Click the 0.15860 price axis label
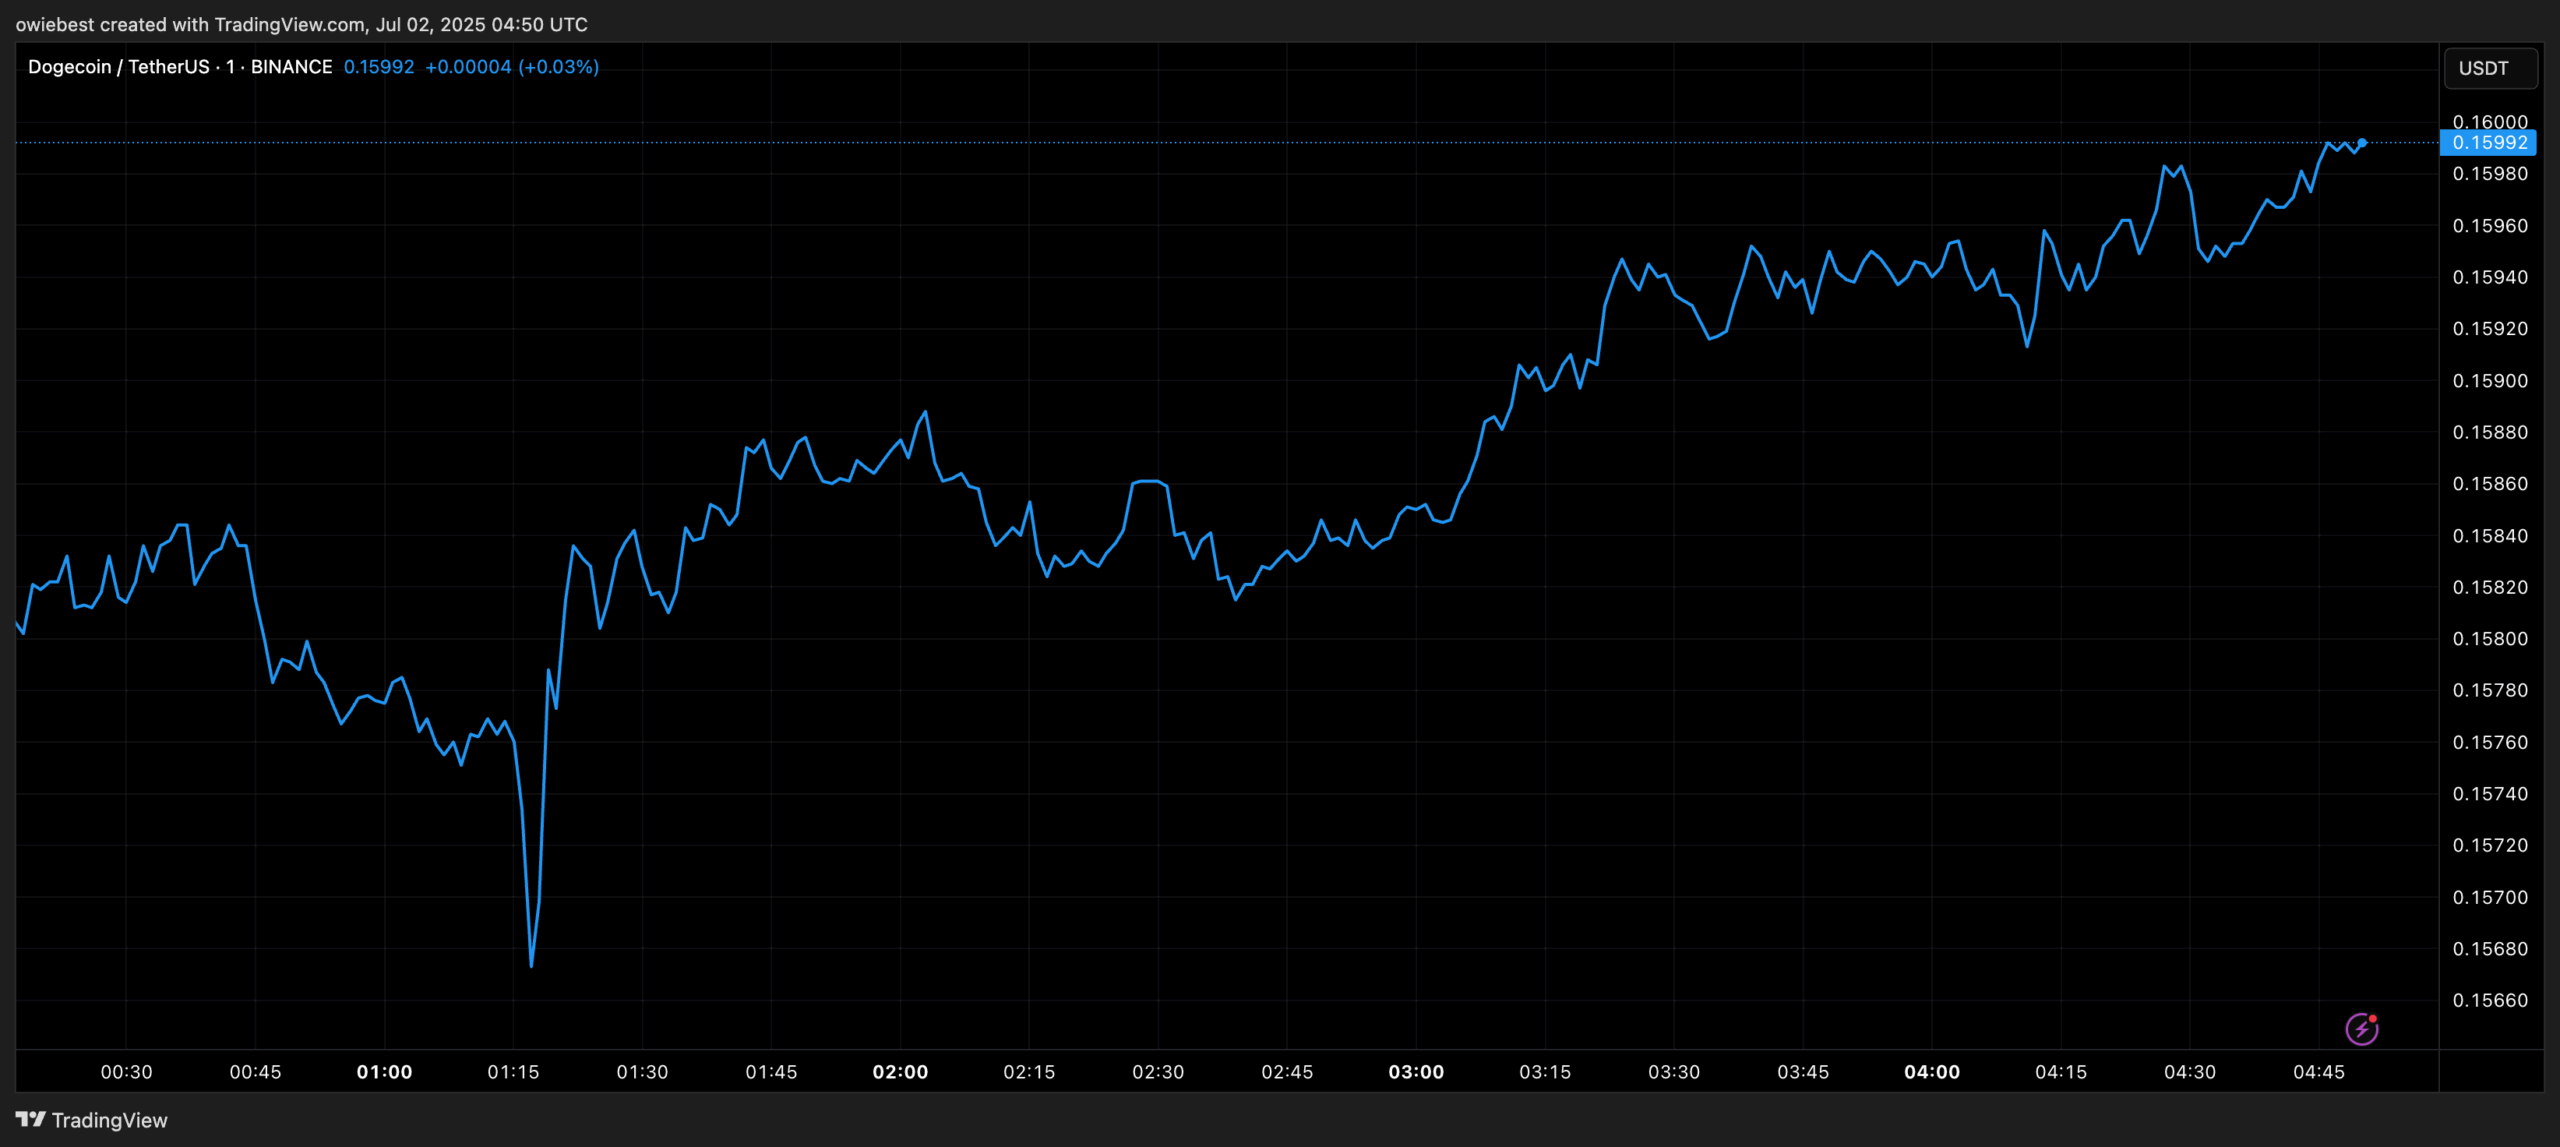 pos(2490,484)
